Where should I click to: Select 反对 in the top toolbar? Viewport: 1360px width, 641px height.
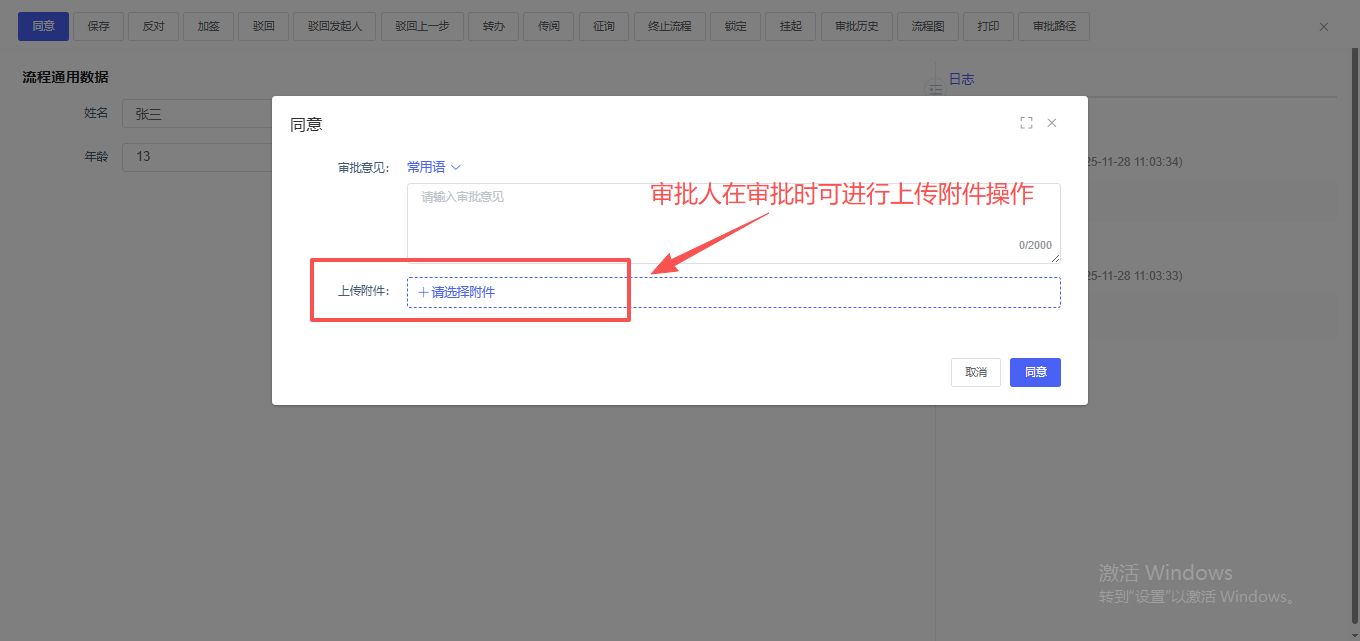(x=153, y=27)
